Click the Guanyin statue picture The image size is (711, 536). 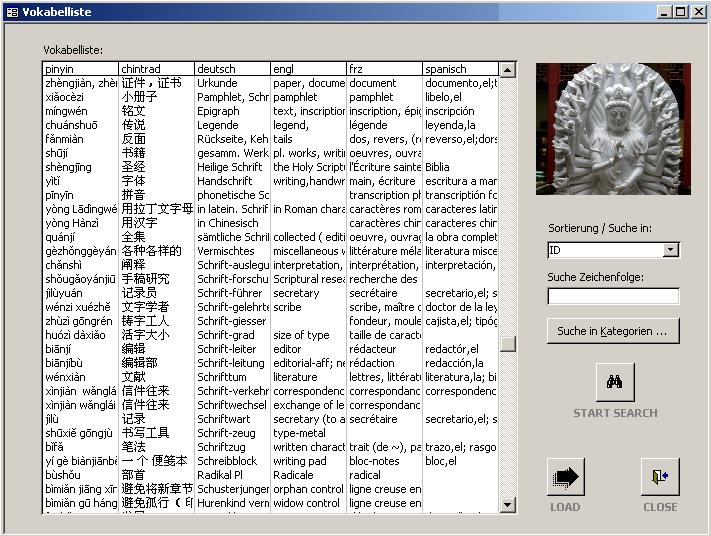(613, 129)
